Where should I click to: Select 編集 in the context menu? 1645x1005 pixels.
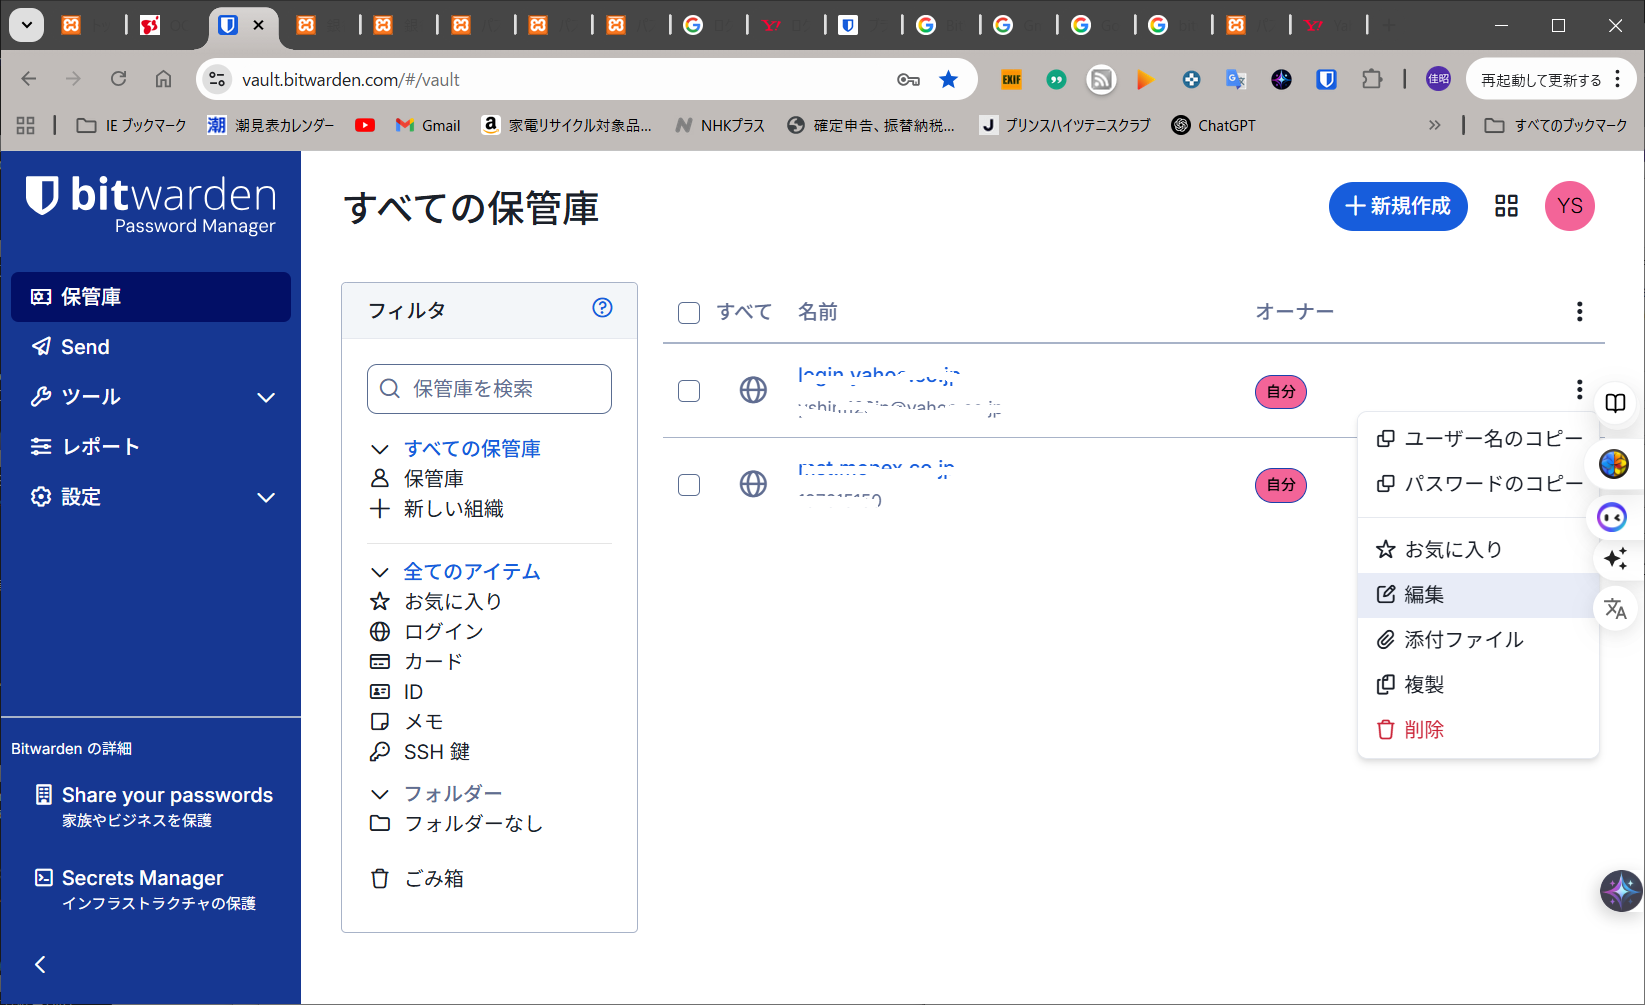pos(1424,595)
